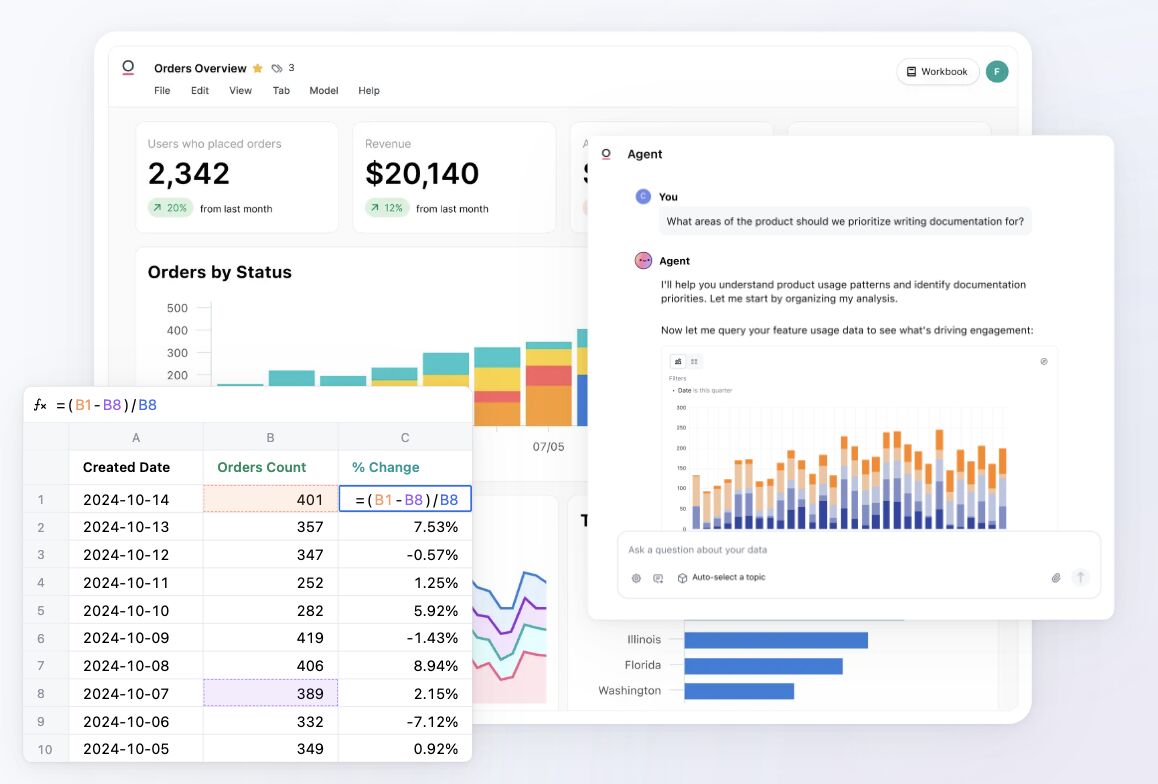Screen dimensions: 1158x784
Task: Click the new chat icon beside the gear
Action: tap(658, 578)
